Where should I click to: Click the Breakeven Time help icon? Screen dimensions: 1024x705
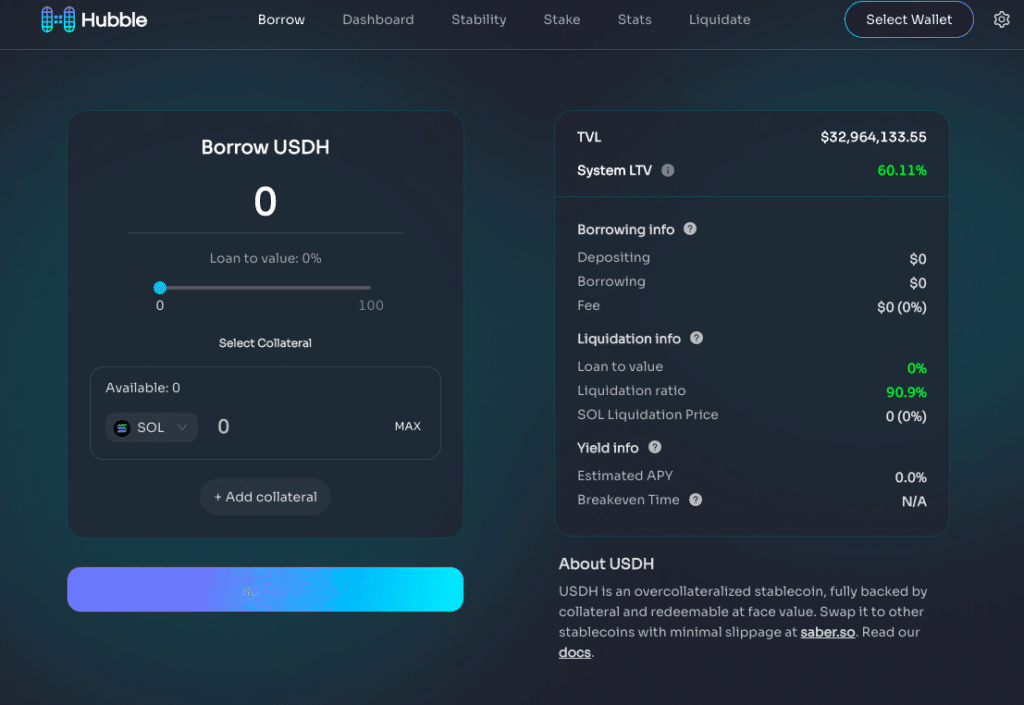[x=696, y=500]
